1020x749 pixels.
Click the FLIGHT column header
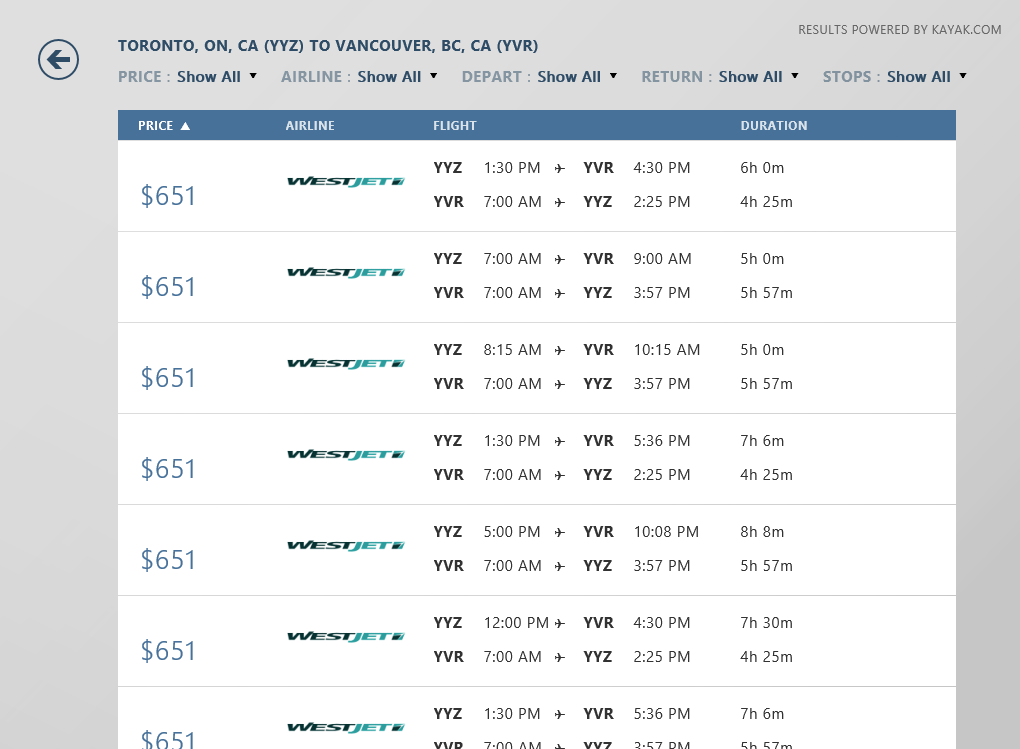[x=455, y=126]
